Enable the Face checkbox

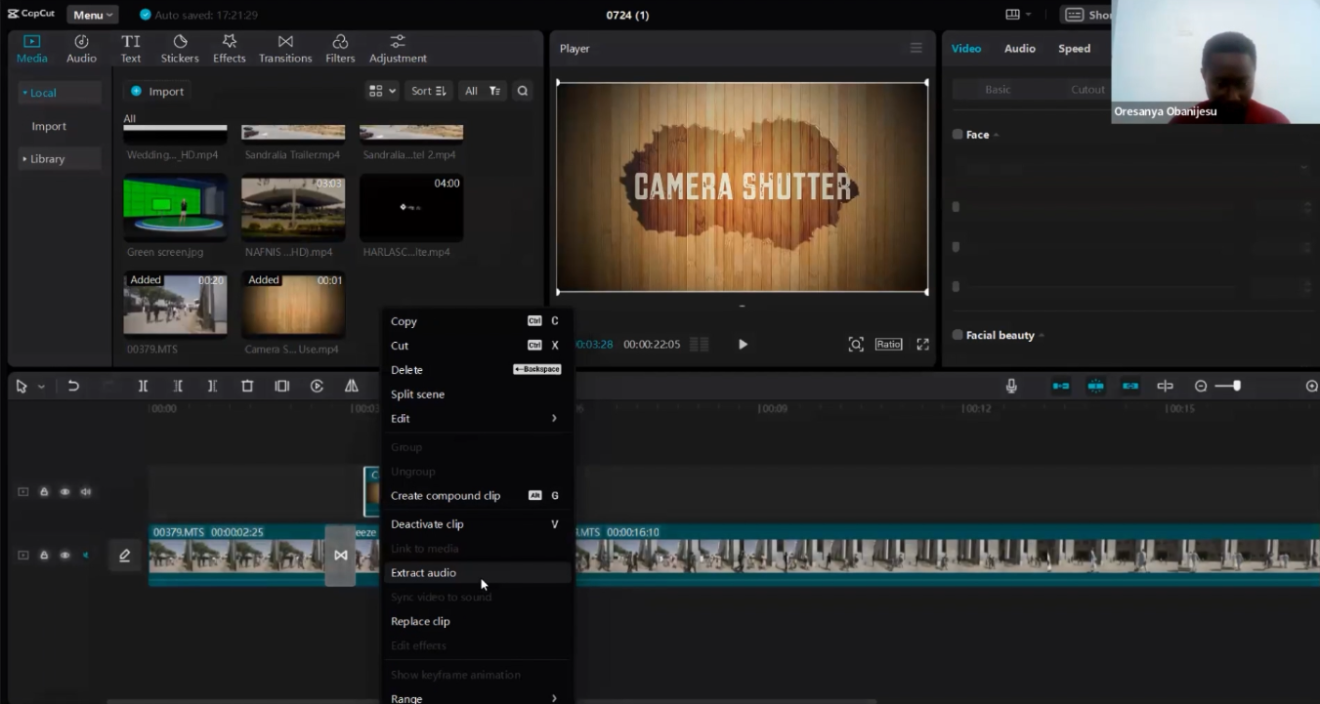point(958,134)
